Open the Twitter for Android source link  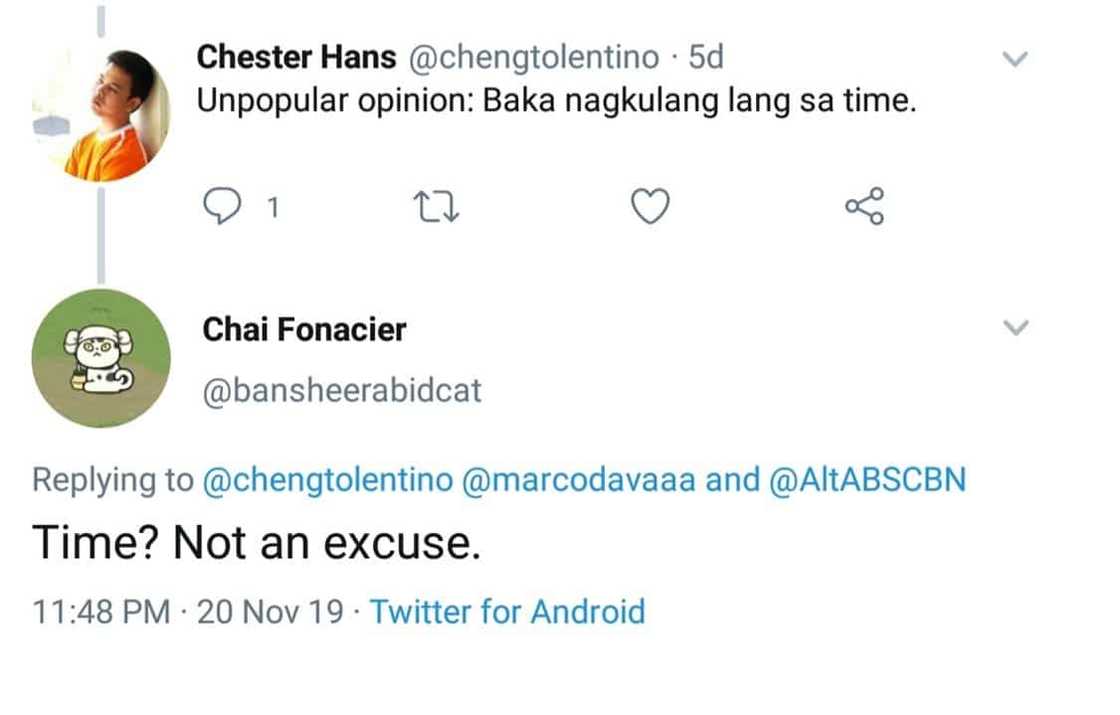pos(508,611)
